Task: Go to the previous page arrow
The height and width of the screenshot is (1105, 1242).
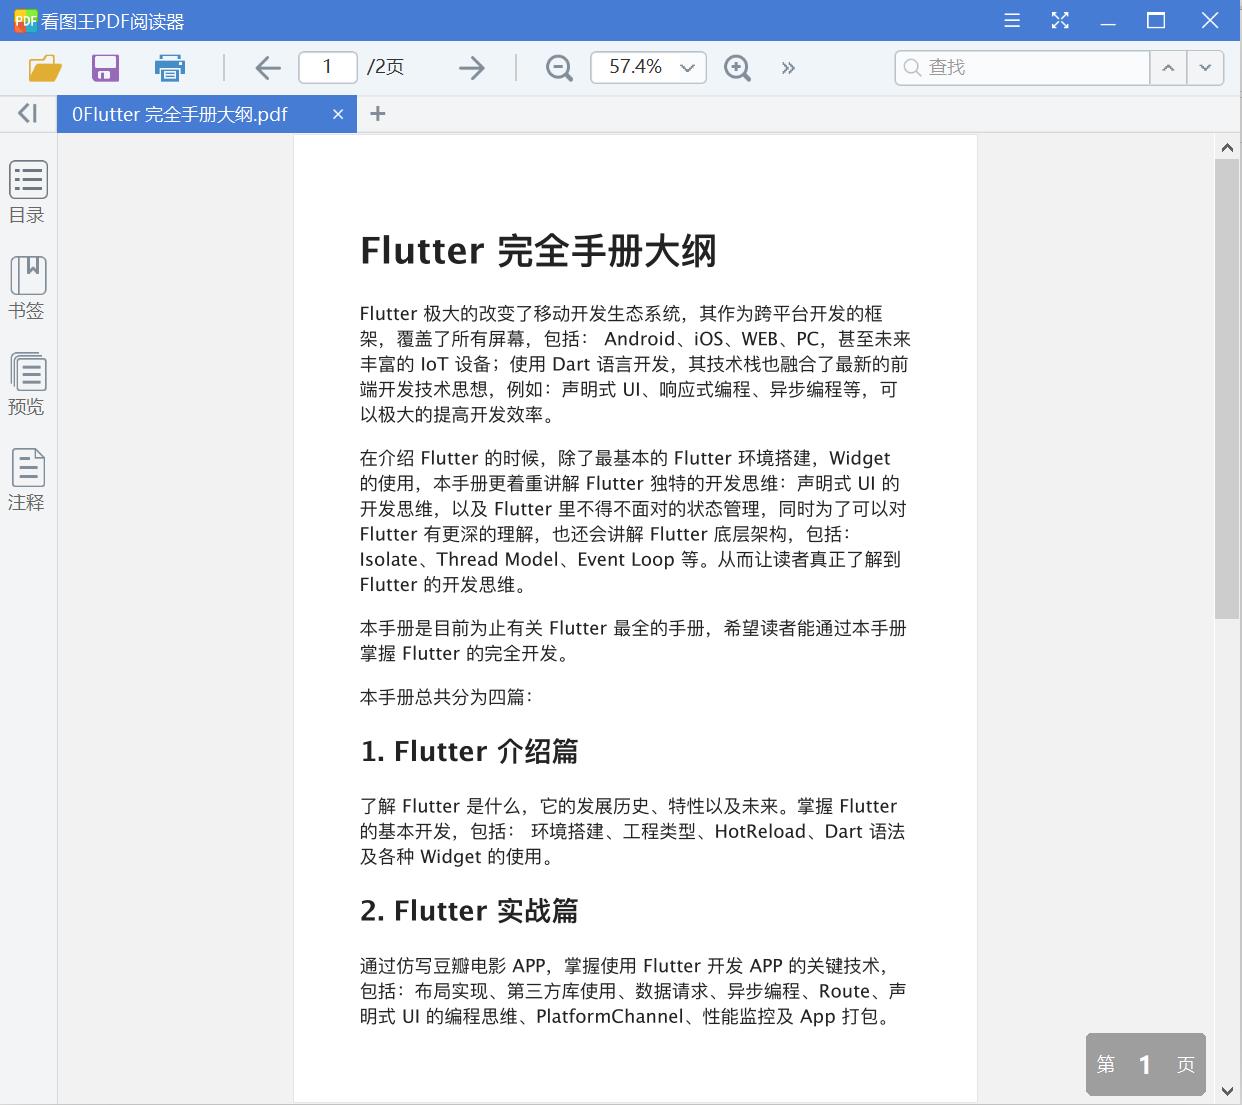Action: coord(268,68)
